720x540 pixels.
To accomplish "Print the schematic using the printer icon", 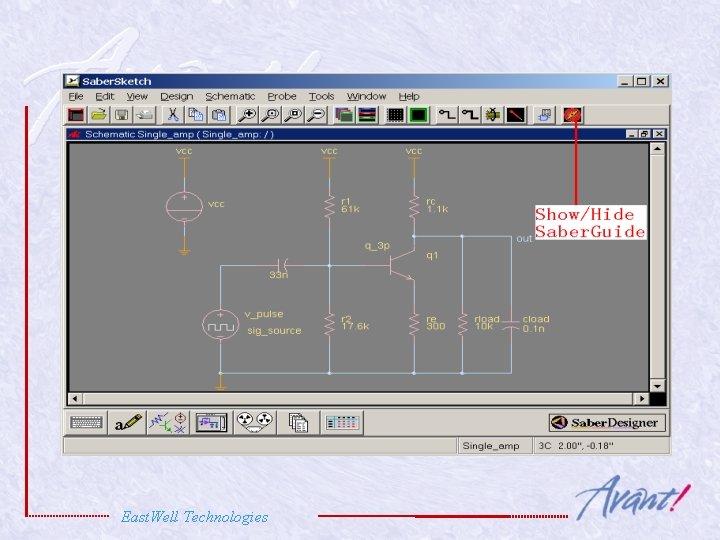I will (145, 115).
